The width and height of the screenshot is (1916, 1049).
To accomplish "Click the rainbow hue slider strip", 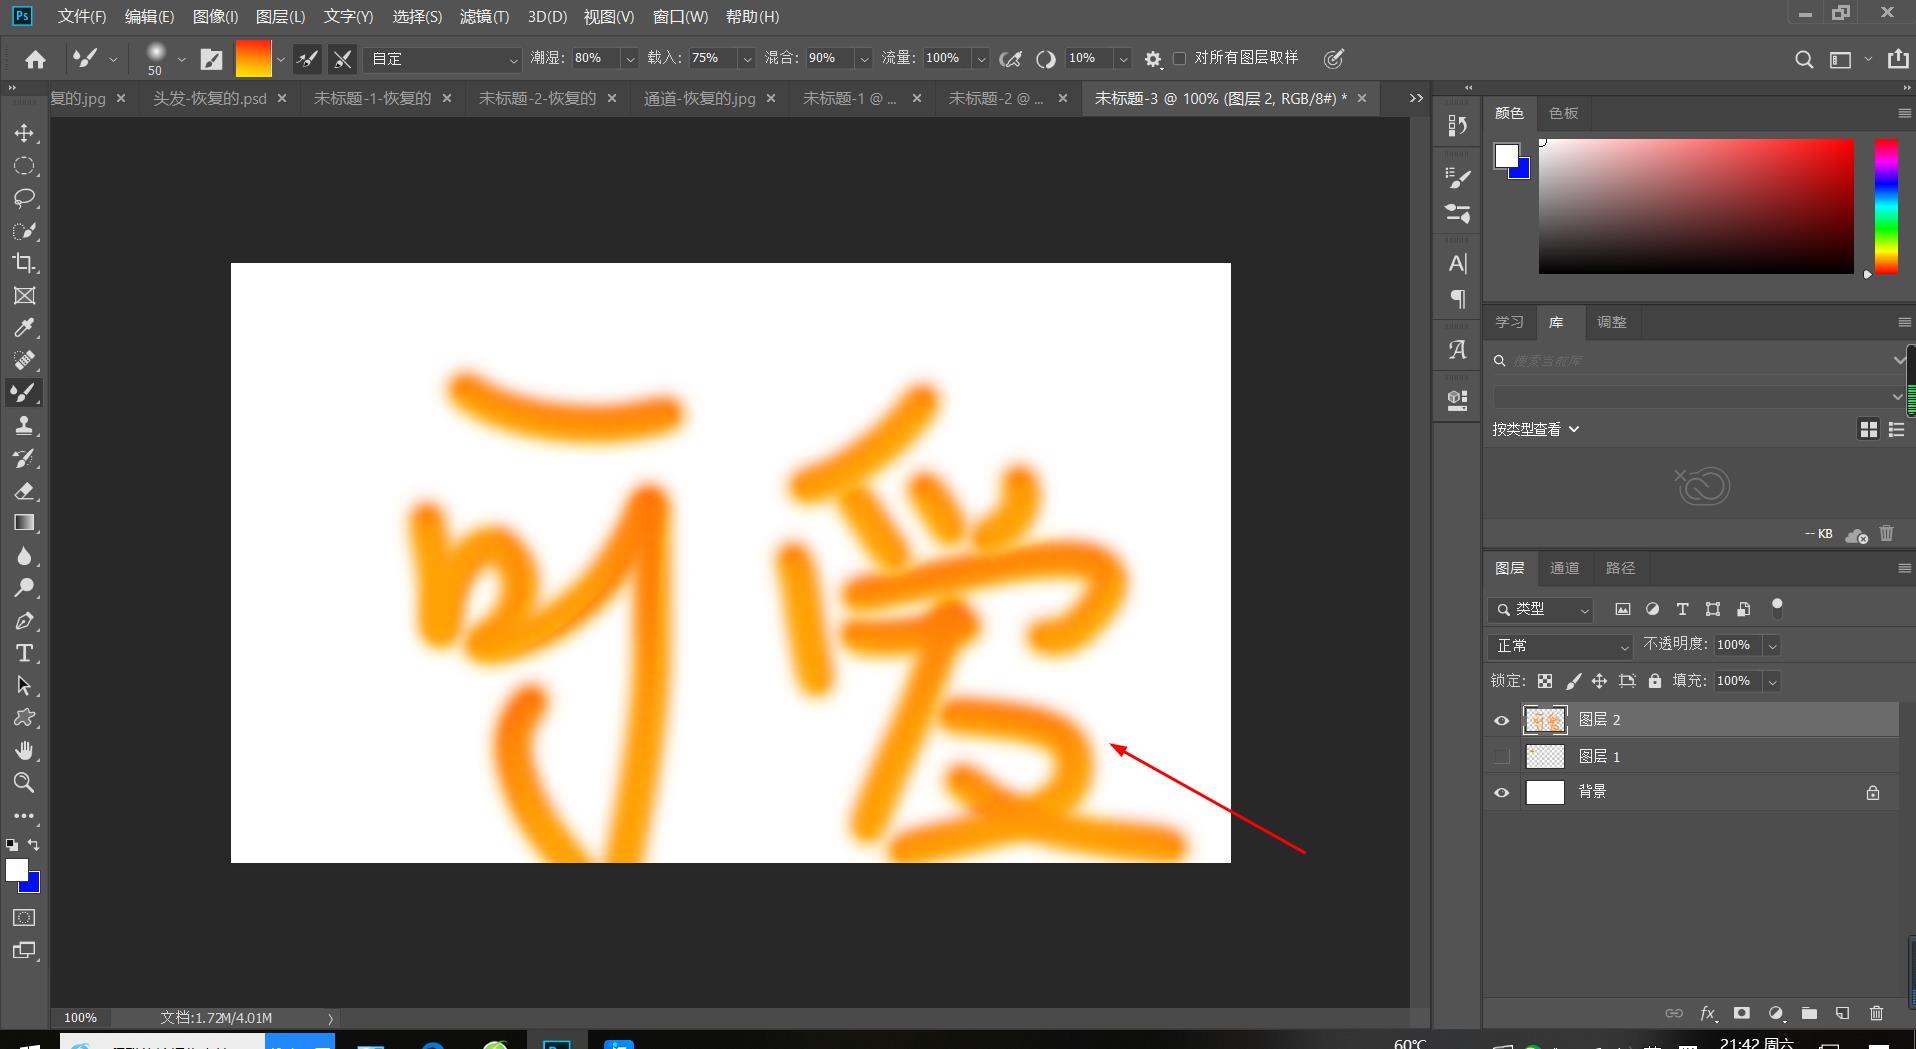I will point(1886,207).
